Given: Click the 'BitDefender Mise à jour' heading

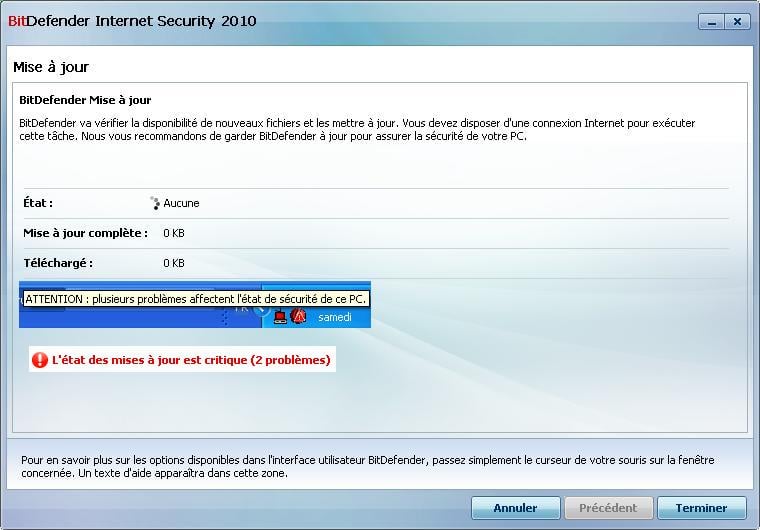Looking at the screenshot, I should [85, 100].
